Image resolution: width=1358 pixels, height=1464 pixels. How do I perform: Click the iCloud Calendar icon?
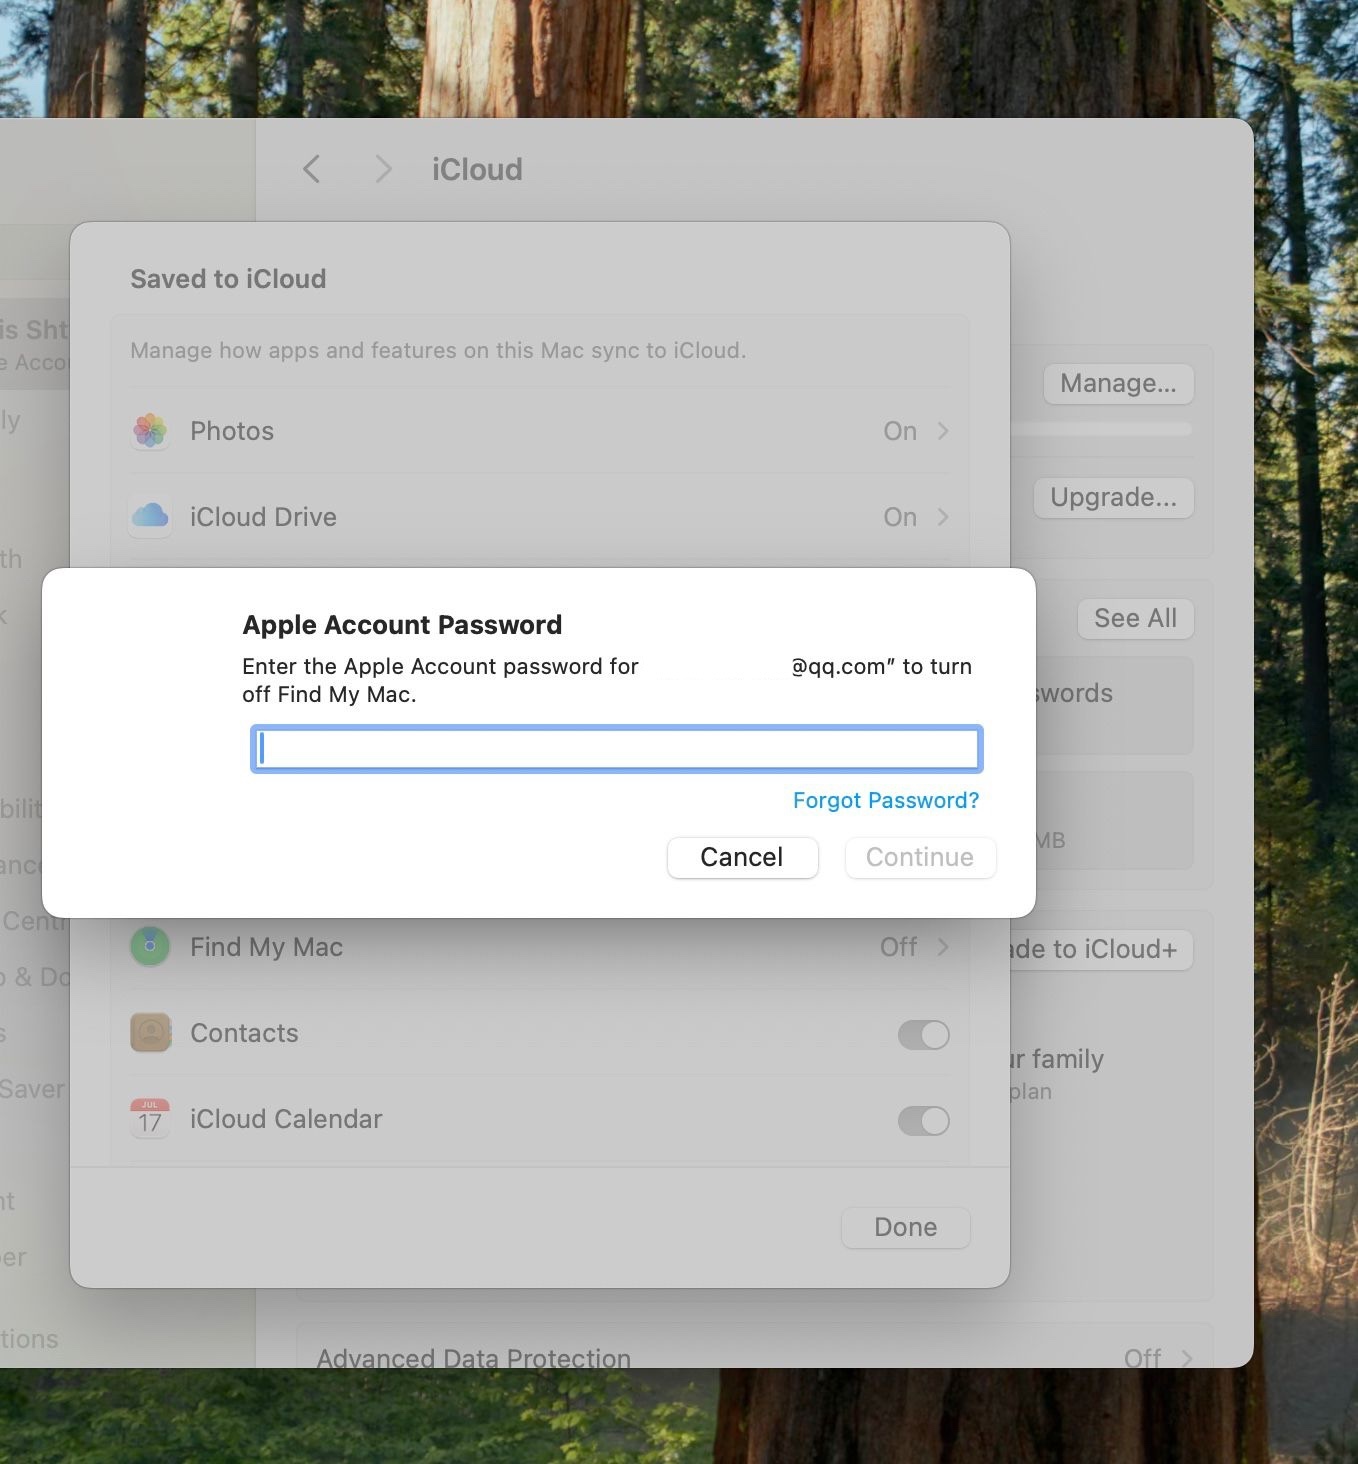tap(150, 1118)
